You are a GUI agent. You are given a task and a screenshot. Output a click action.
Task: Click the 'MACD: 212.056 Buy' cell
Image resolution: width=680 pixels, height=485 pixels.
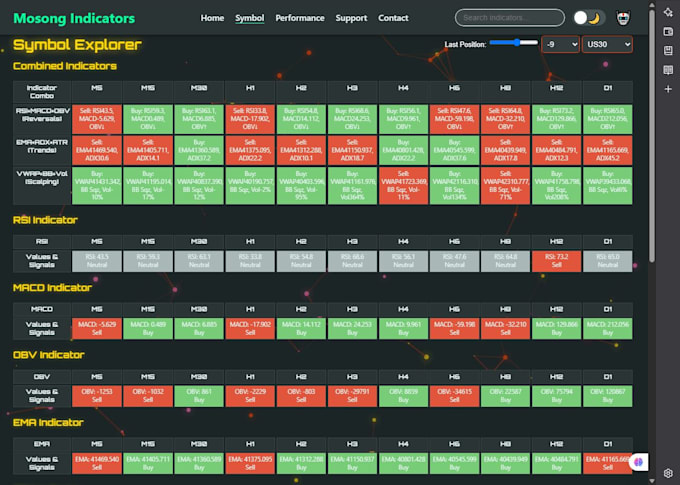[x=608, y=328]
